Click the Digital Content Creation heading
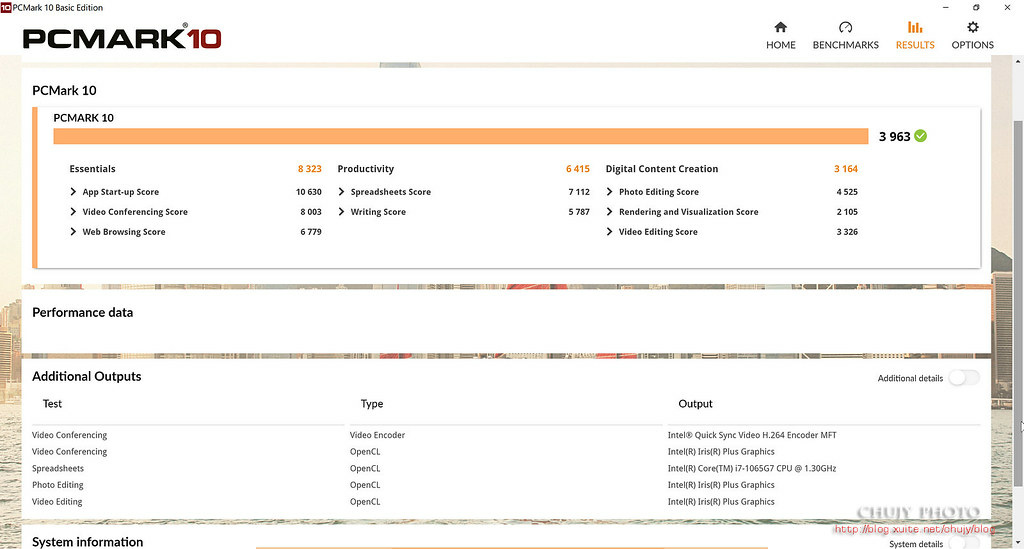 tap(662, 169)
